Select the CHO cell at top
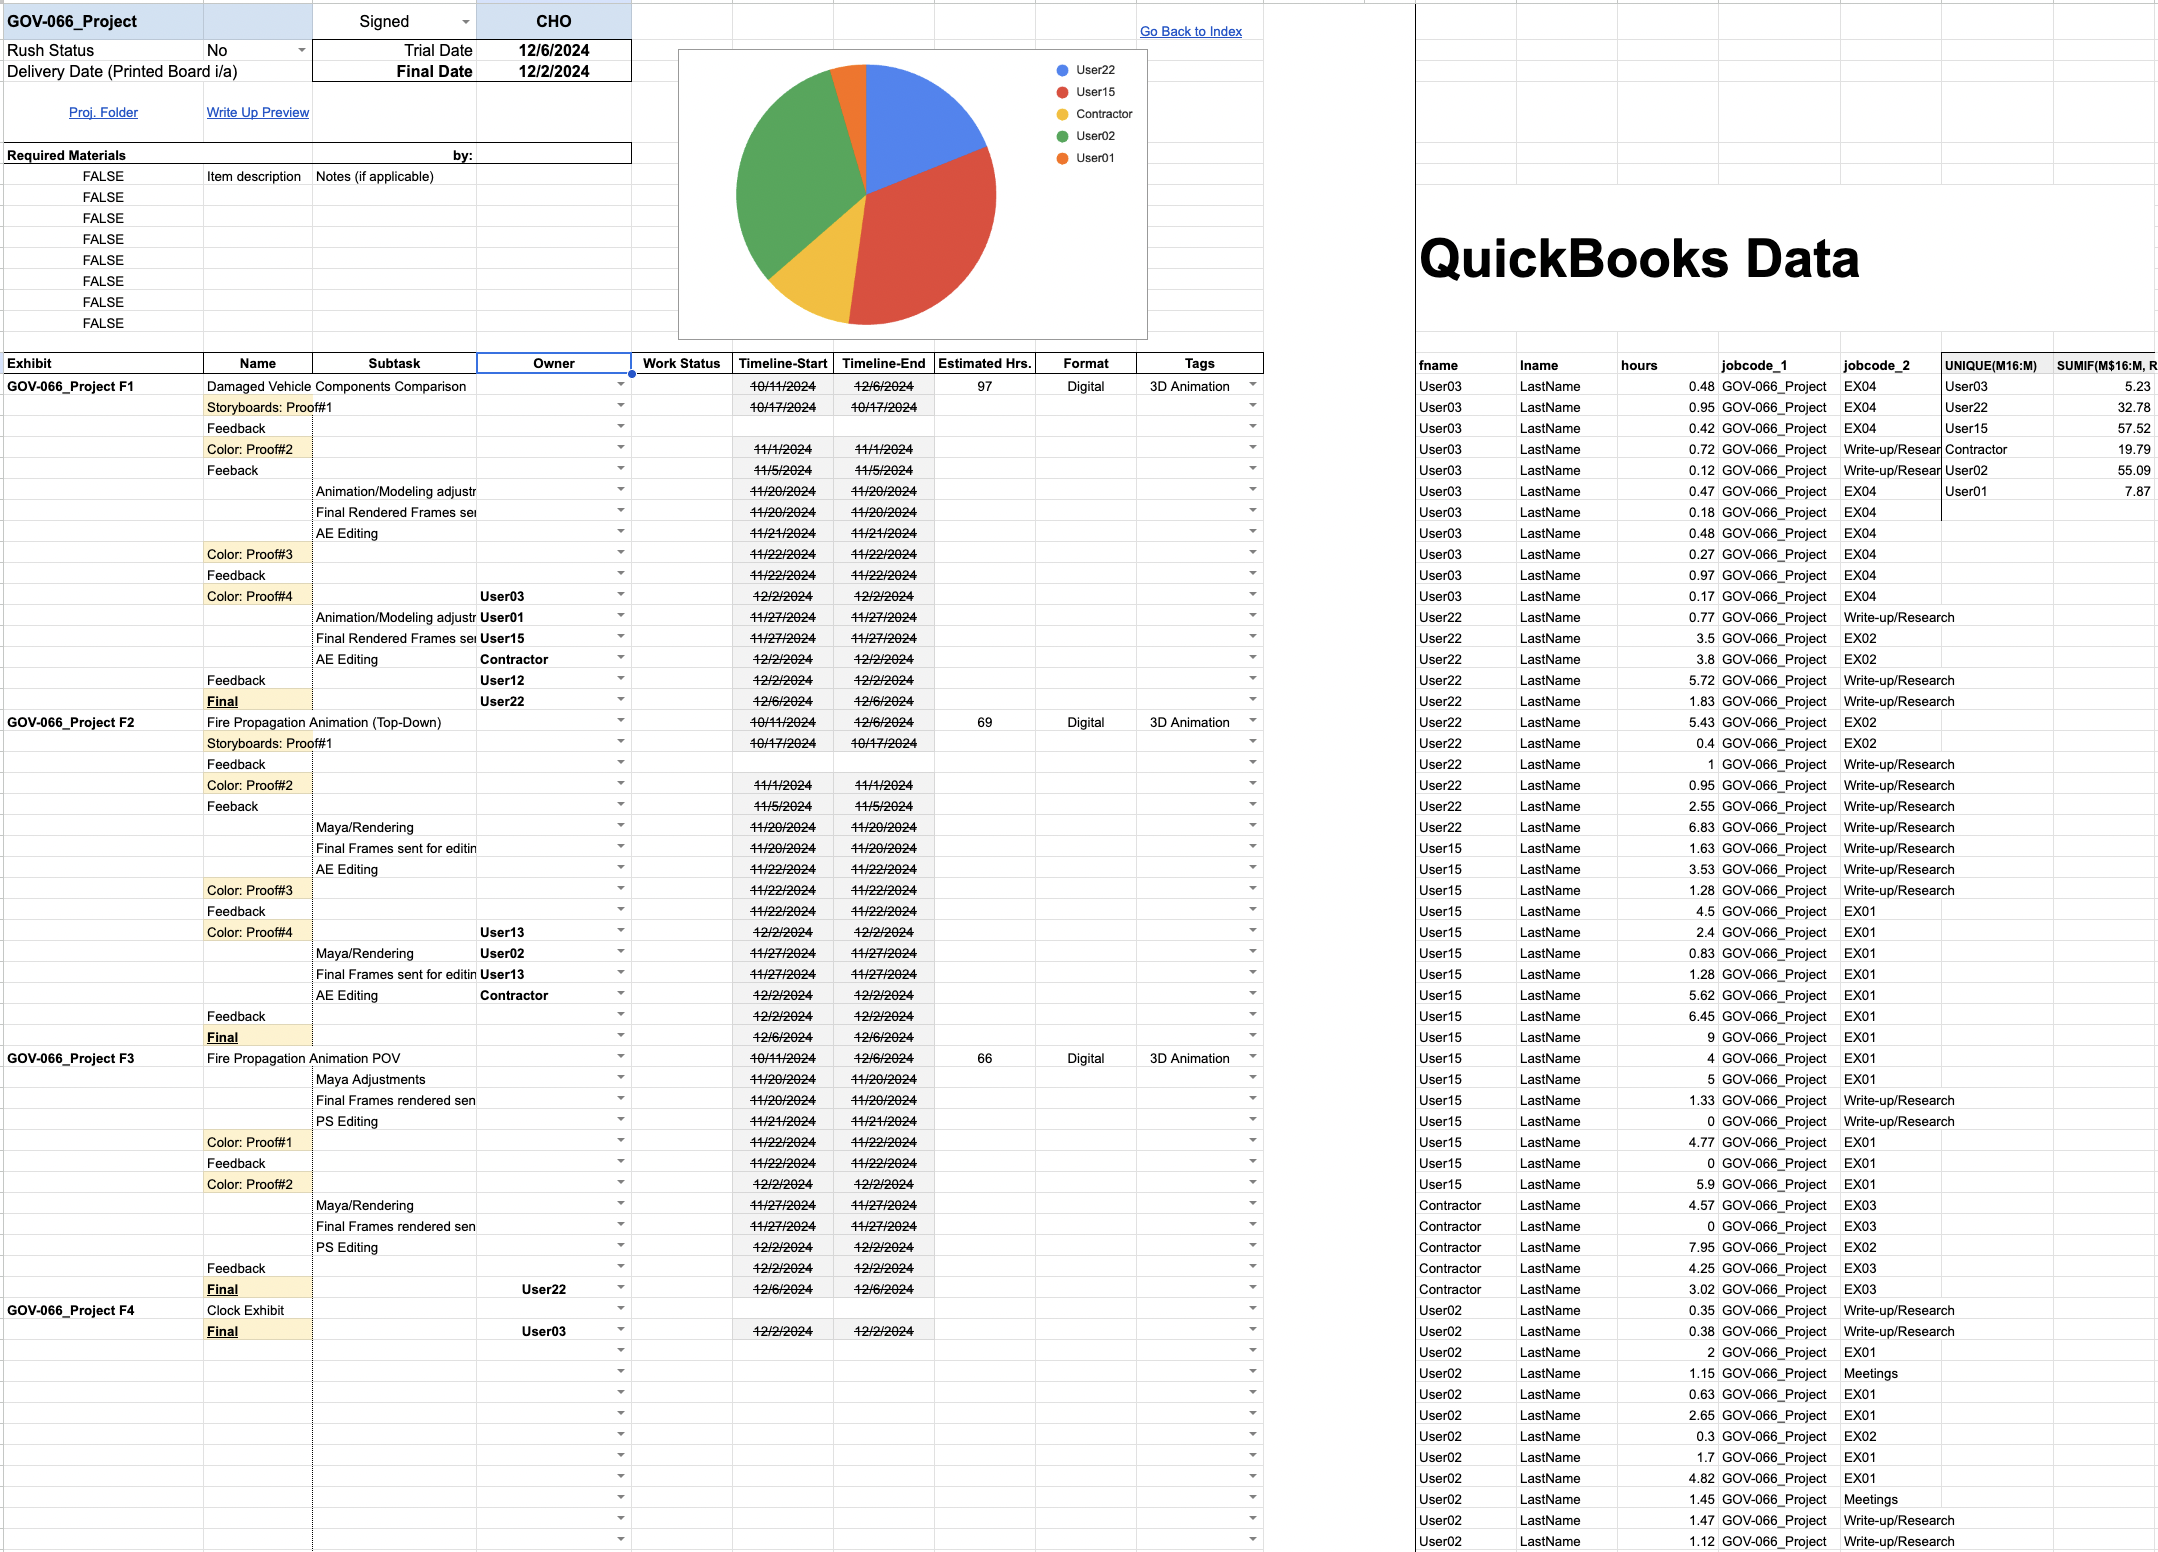2158x1552 pixels. [x=554, y=21]
